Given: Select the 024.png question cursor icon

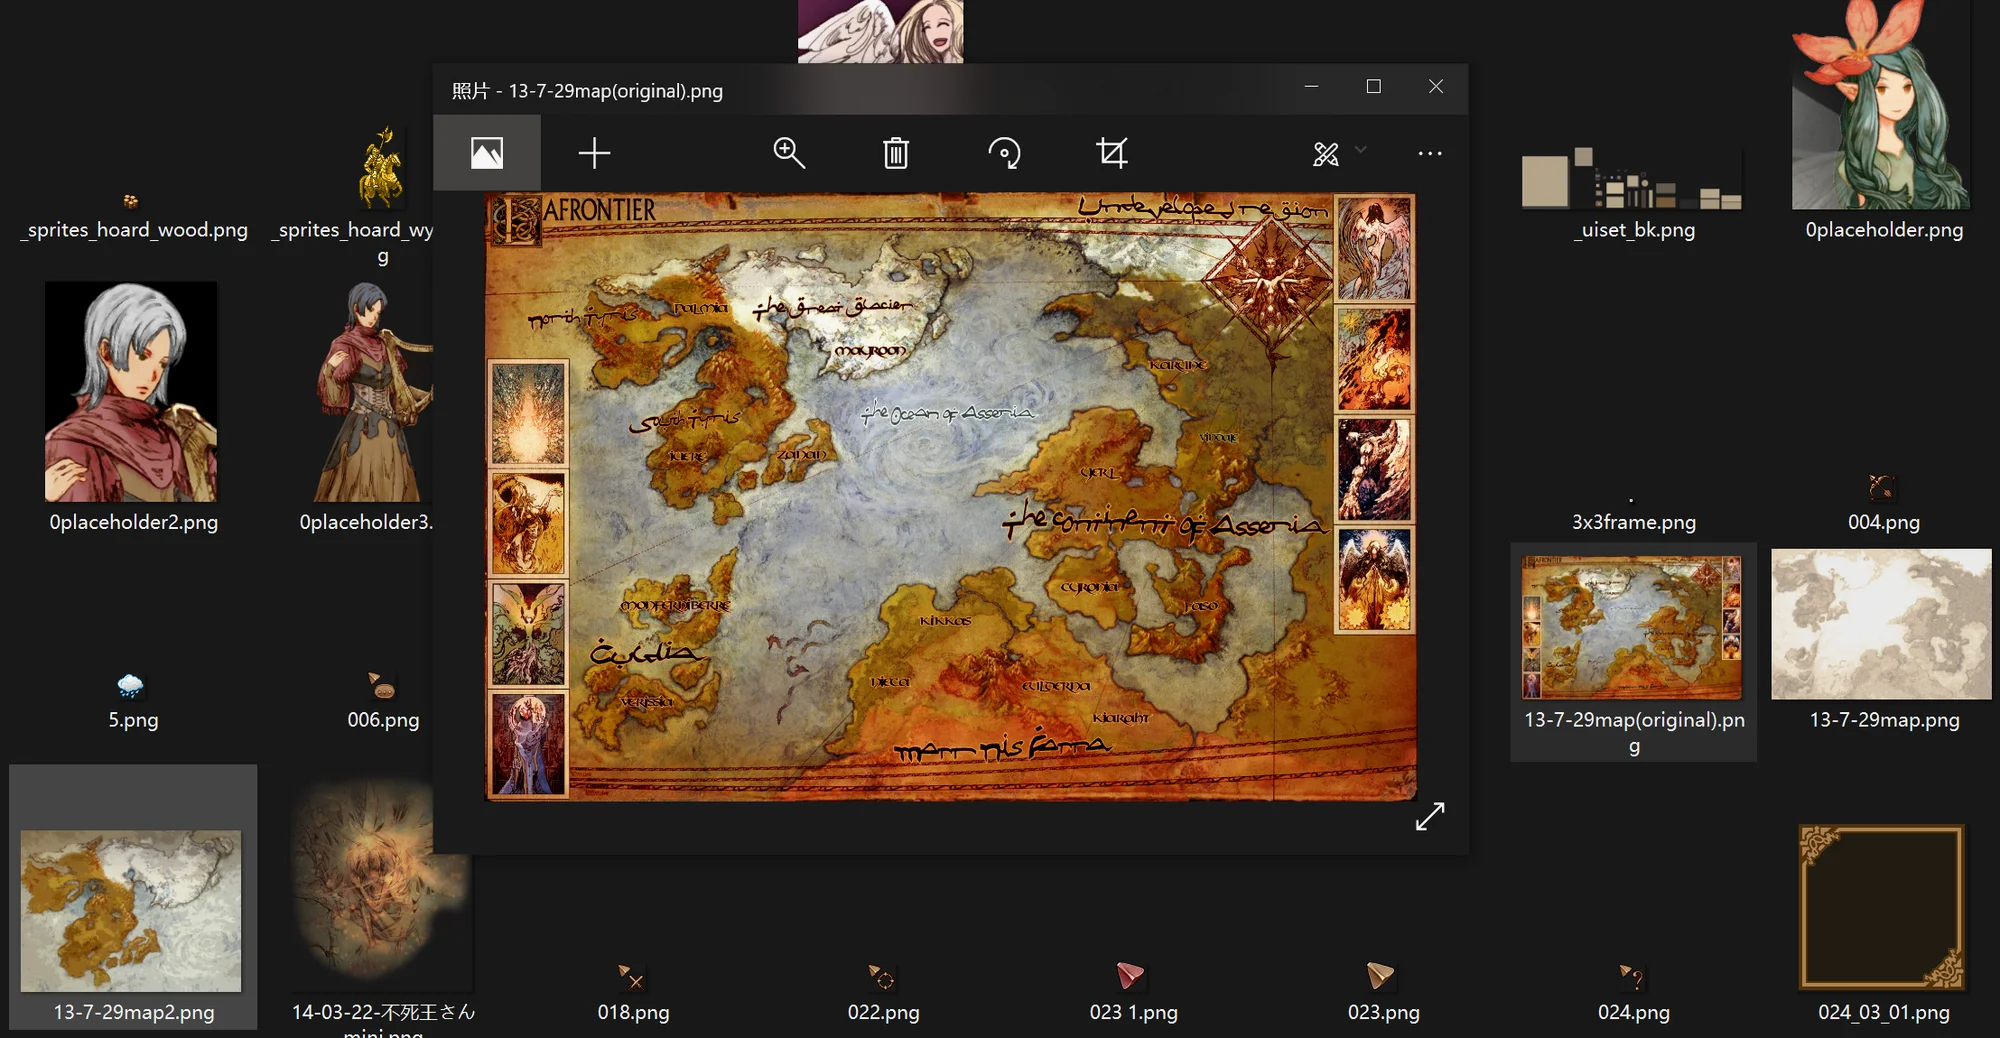Looking at the screenshot, I should [x=1631, y=977].
